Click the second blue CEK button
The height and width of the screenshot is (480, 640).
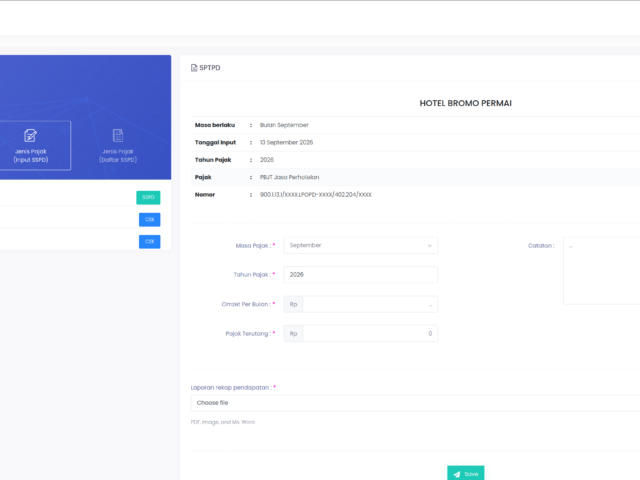click(x=149, y=242)
